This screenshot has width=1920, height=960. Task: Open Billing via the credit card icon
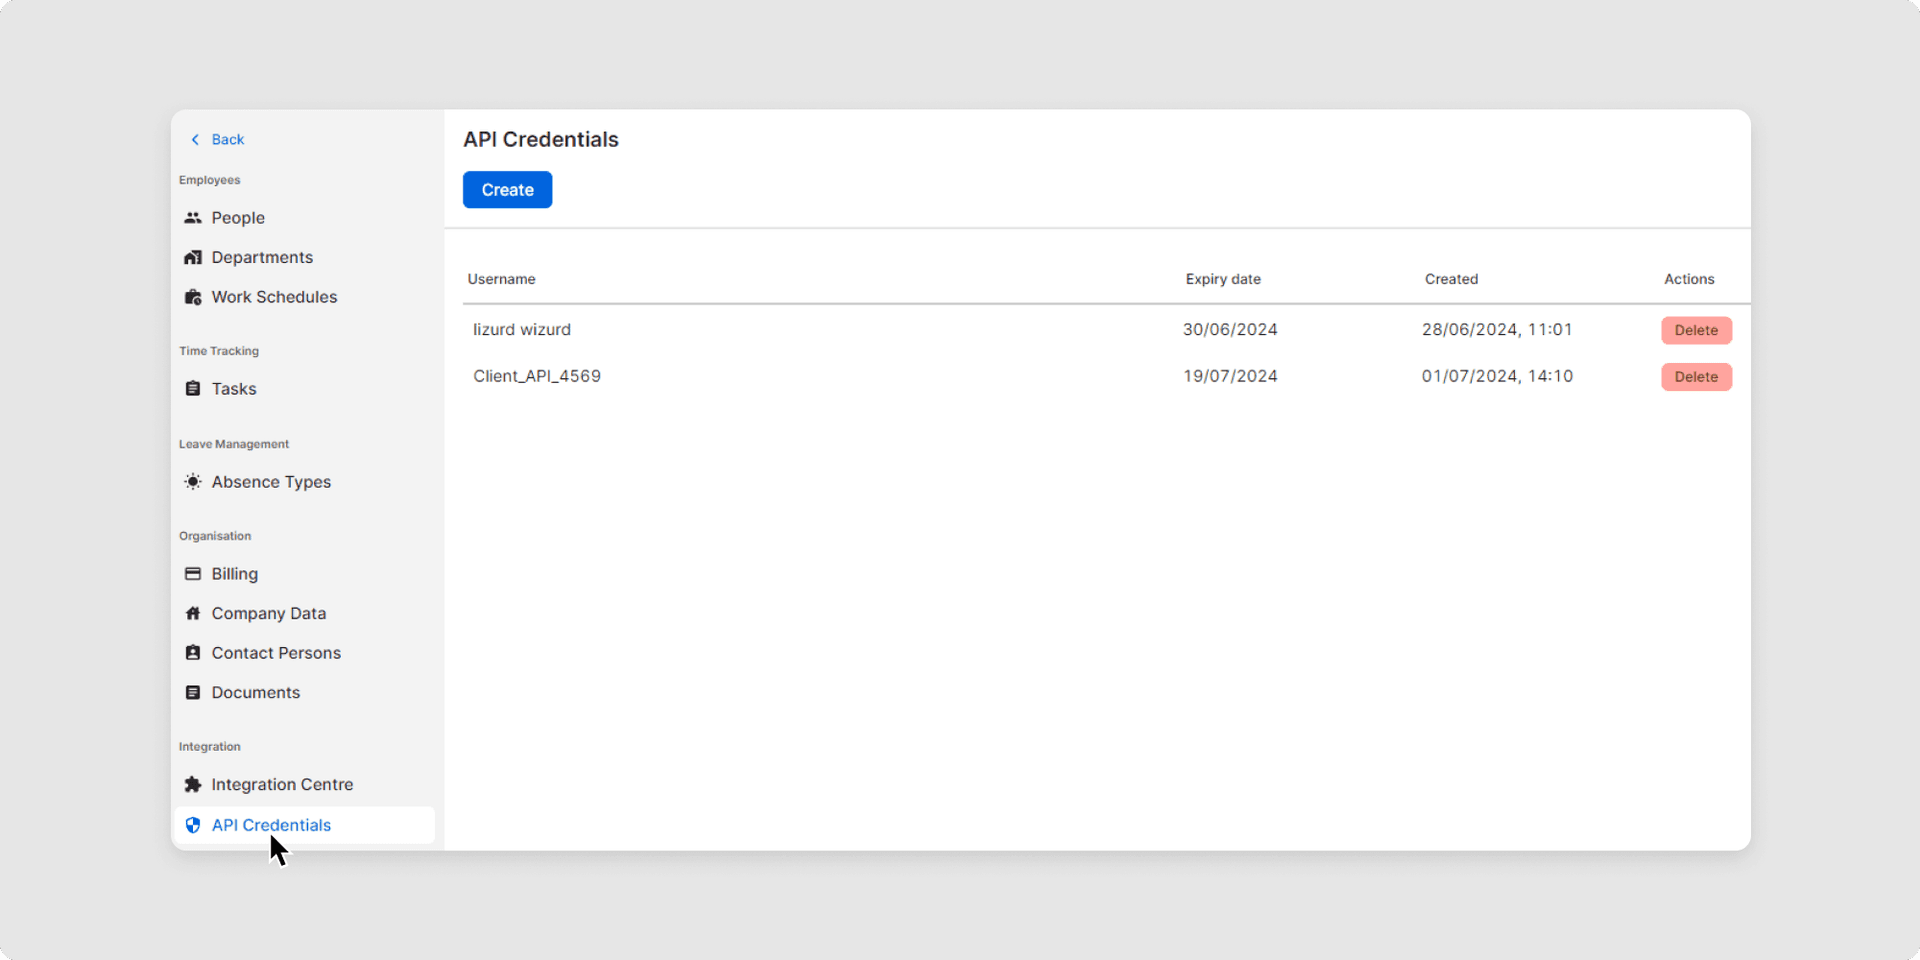coord(192,573)
